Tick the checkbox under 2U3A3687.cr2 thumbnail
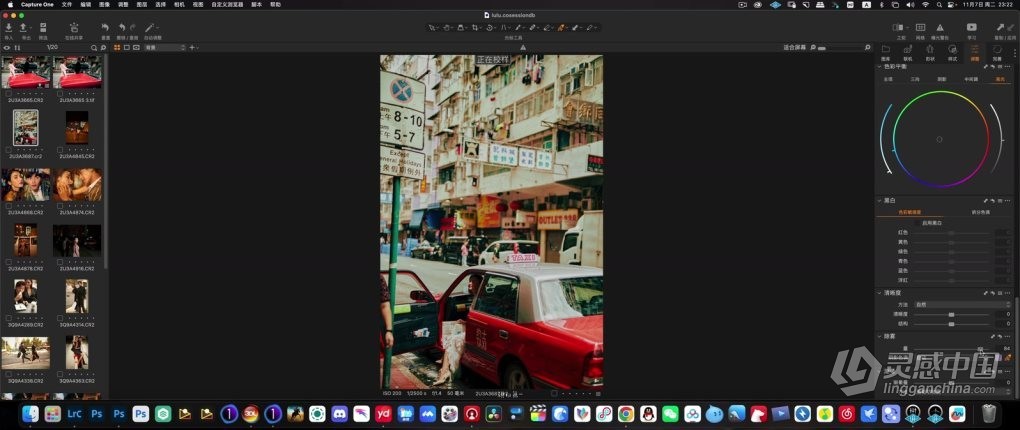 tap(9, 149)
